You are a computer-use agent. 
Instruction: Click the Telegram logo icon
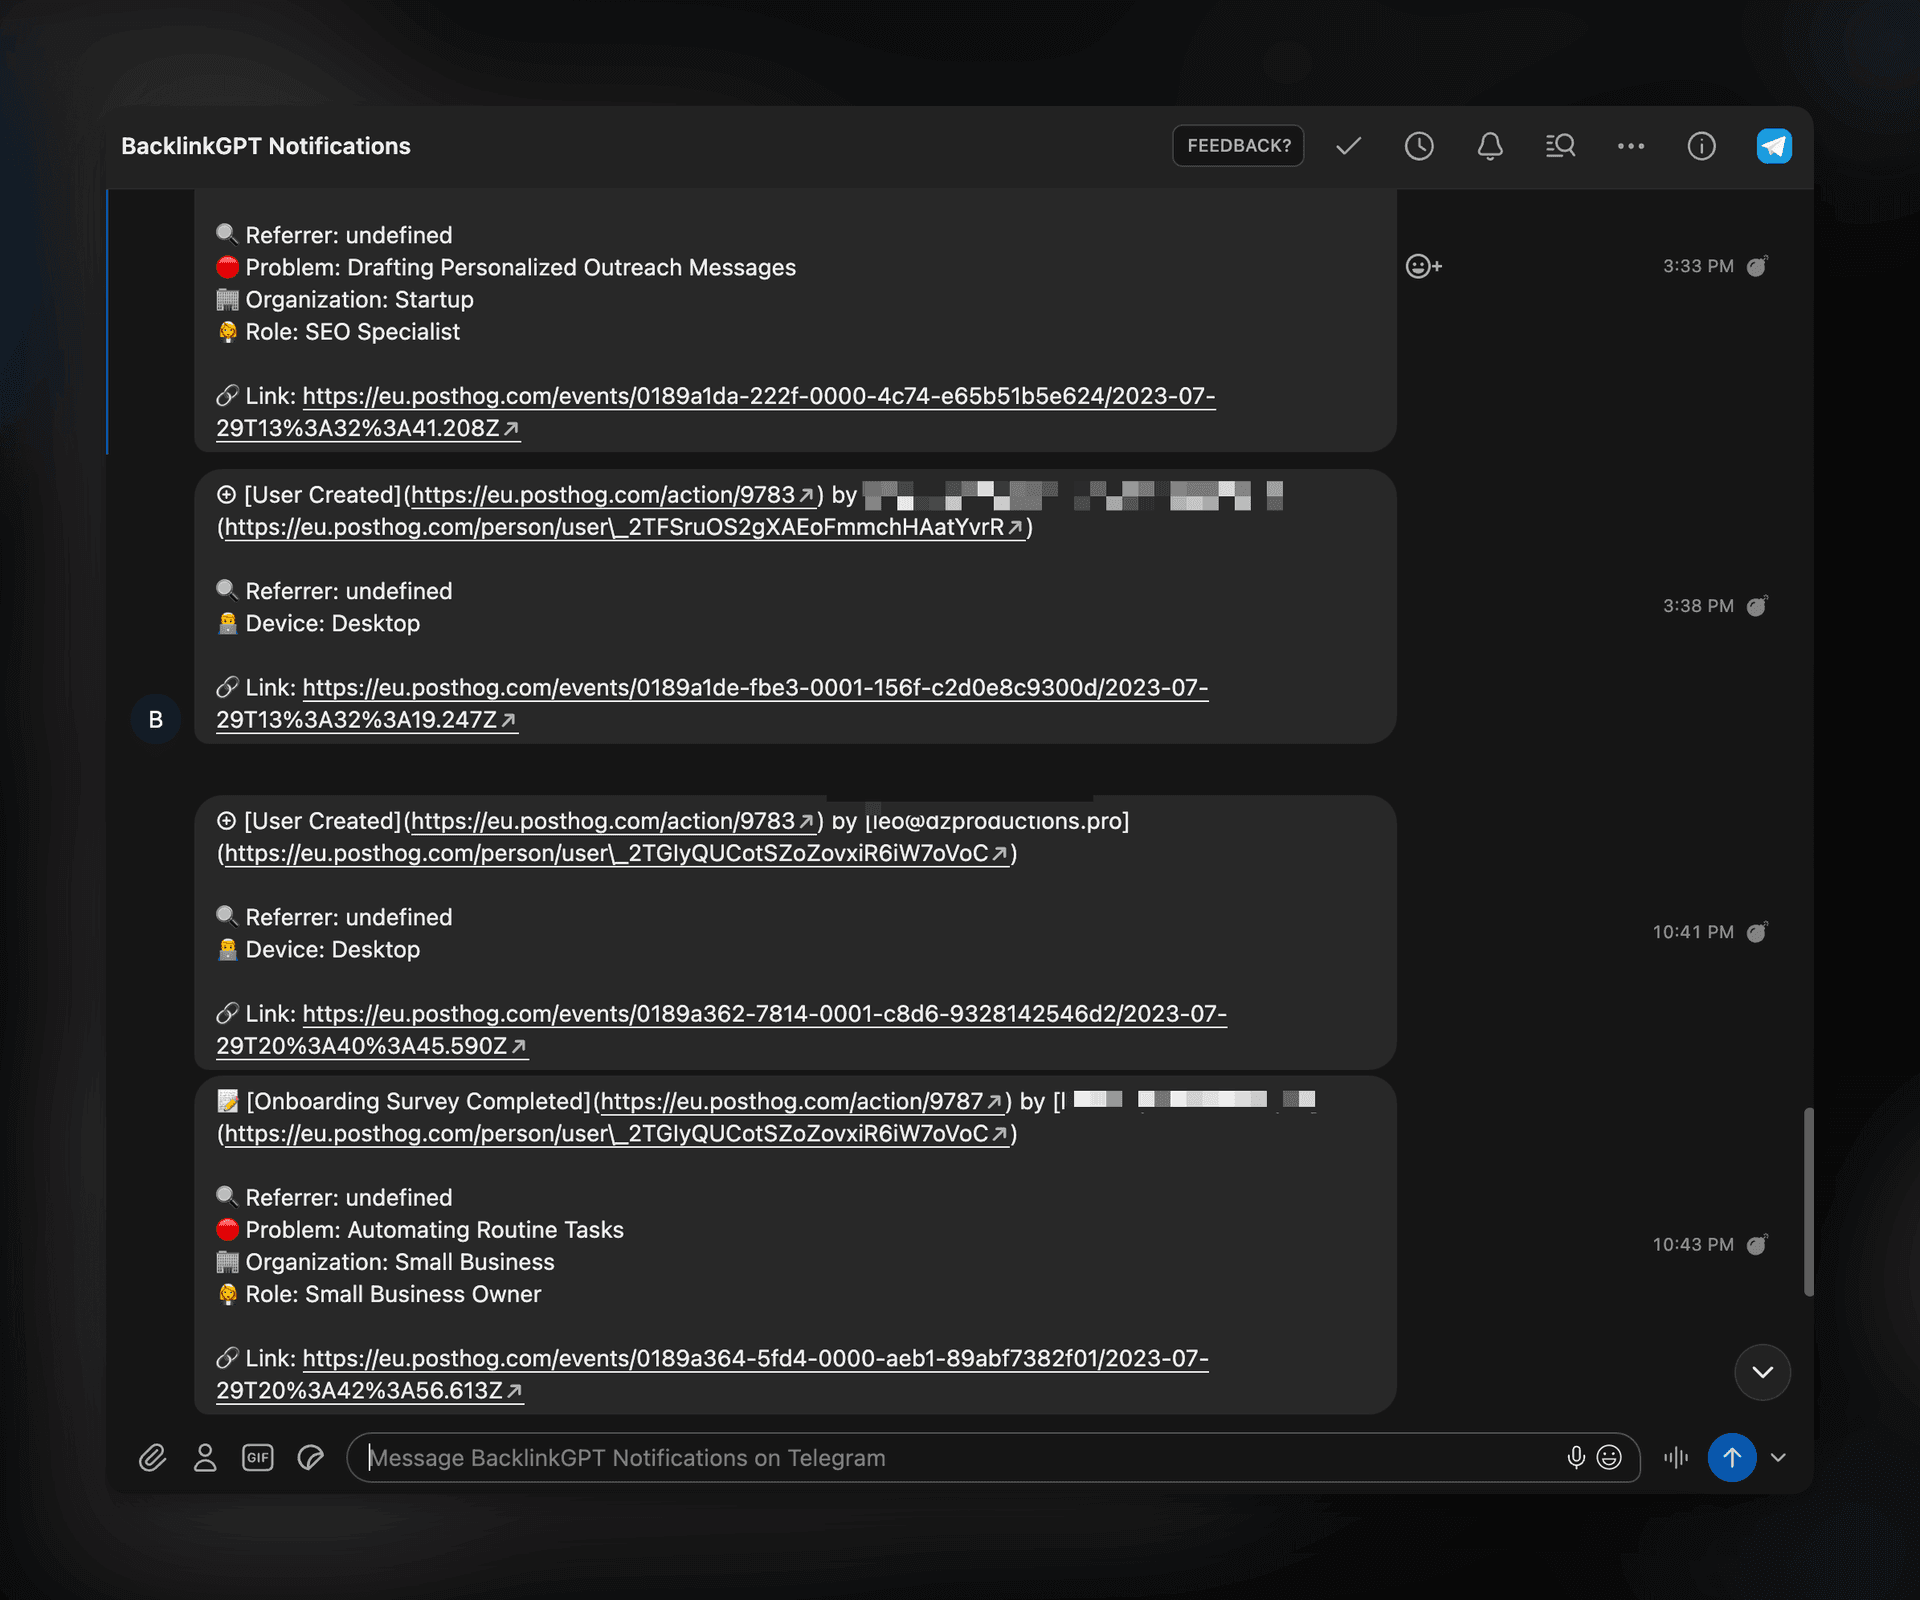pos(1774,146)
